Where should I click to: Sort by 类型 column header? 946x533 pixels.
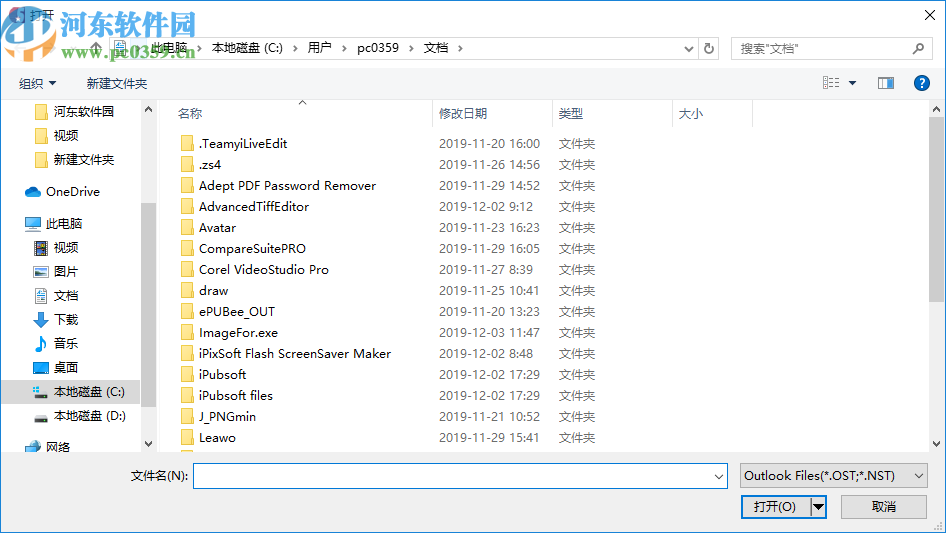571,113
